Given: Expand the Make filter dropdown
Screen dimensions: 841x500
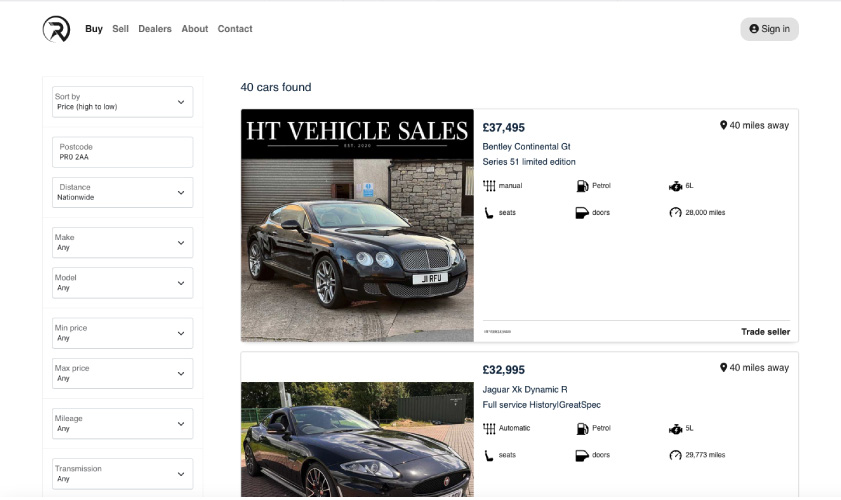Looking at the screenshot, I should click(122, 242).
